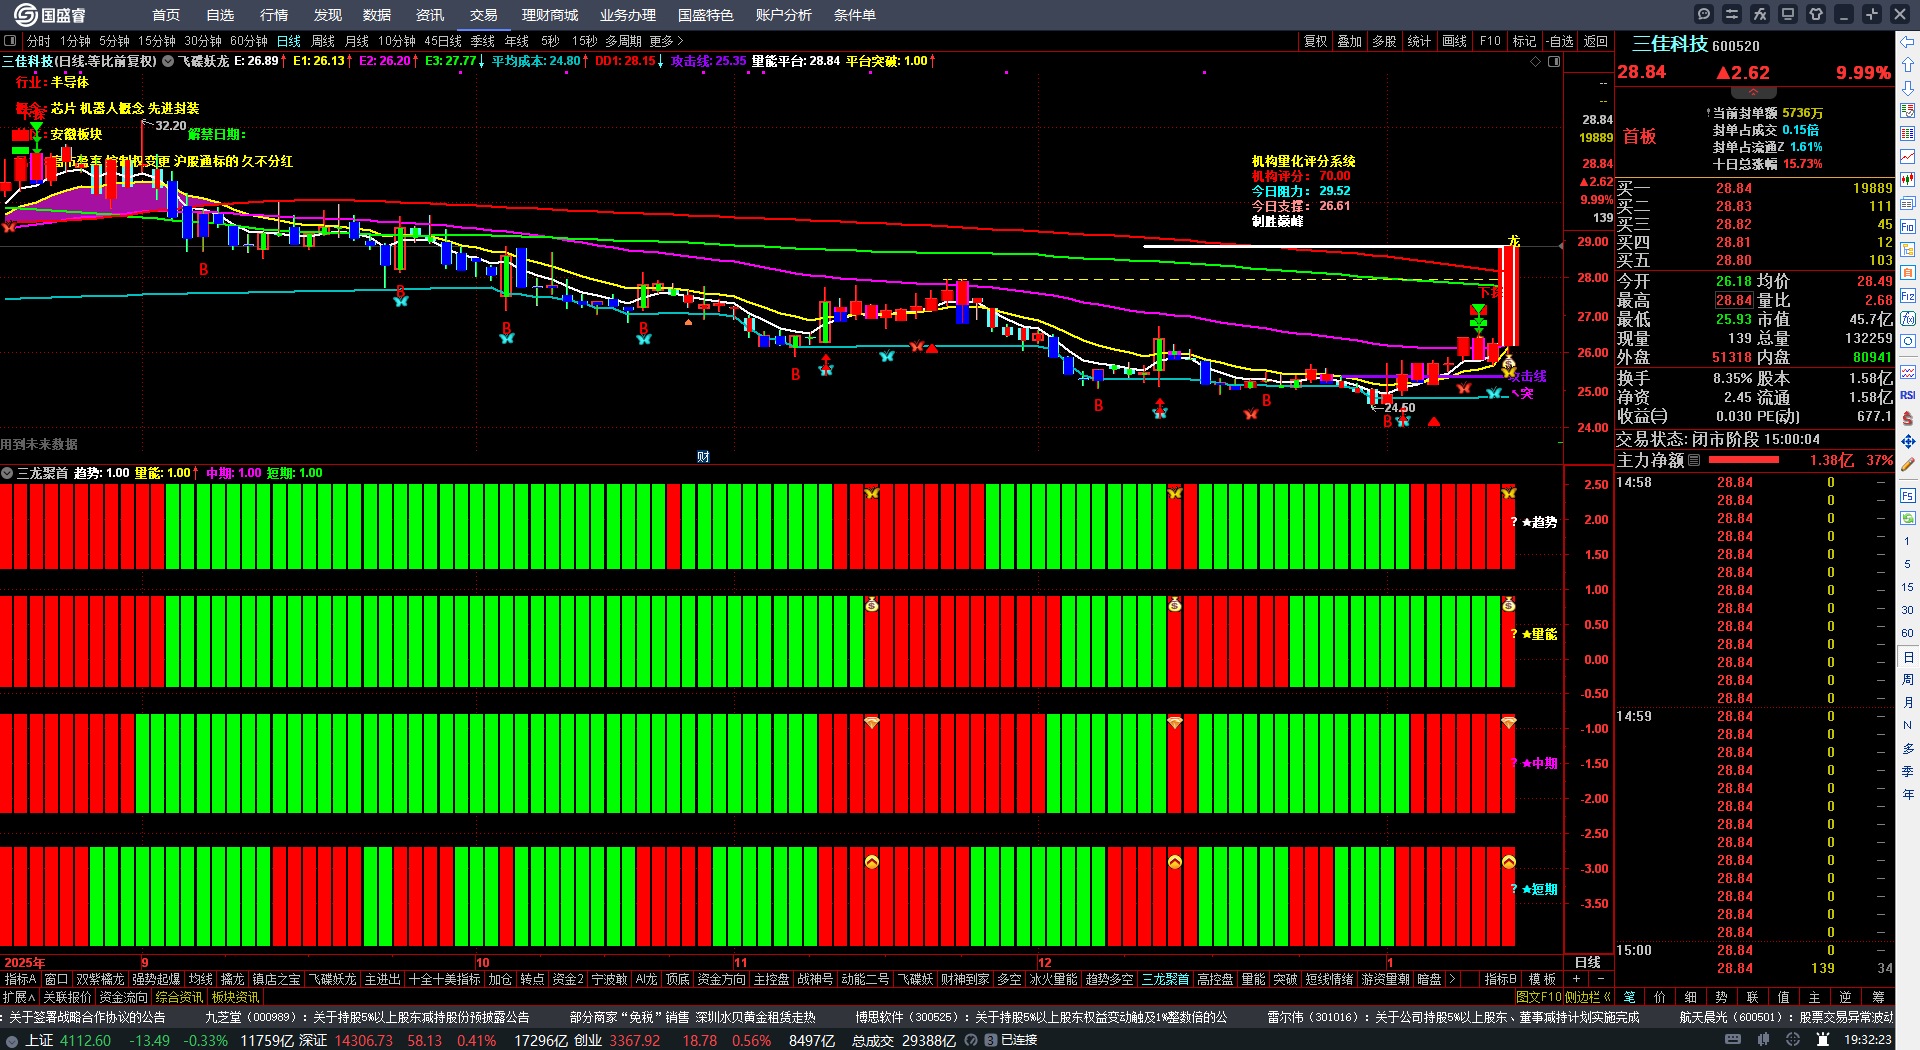Viewport: 1920px width, 1050px height.
Task: Click the back arrow in right sidebar
Action: coord(1908,41)
